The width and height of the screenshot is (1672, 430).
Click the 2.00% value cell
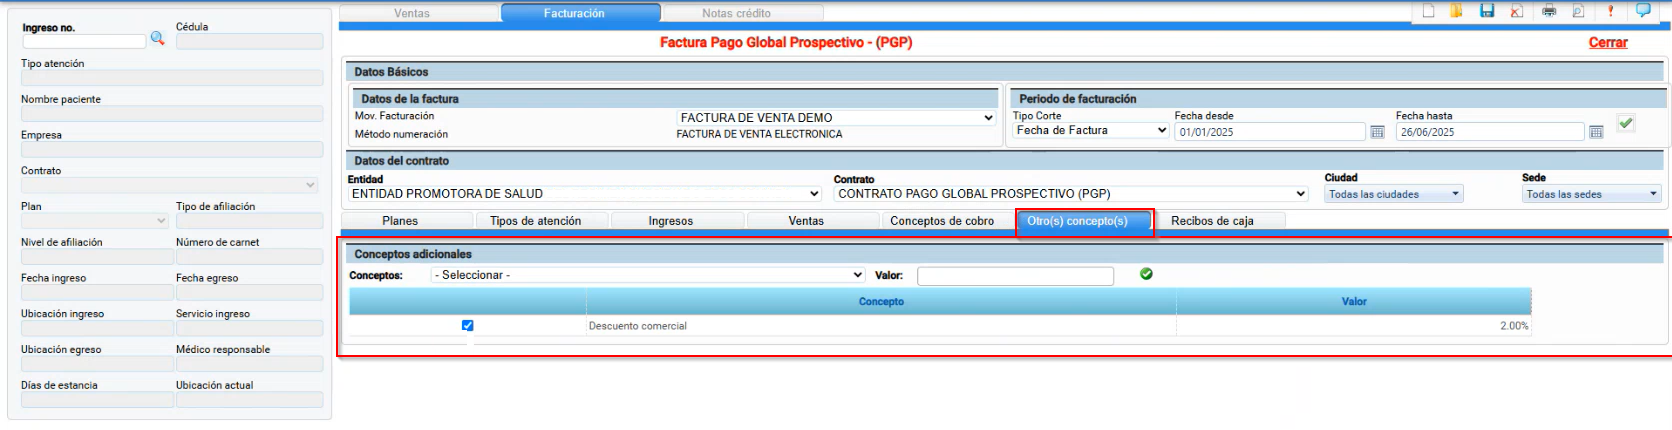coord(1354,326)
